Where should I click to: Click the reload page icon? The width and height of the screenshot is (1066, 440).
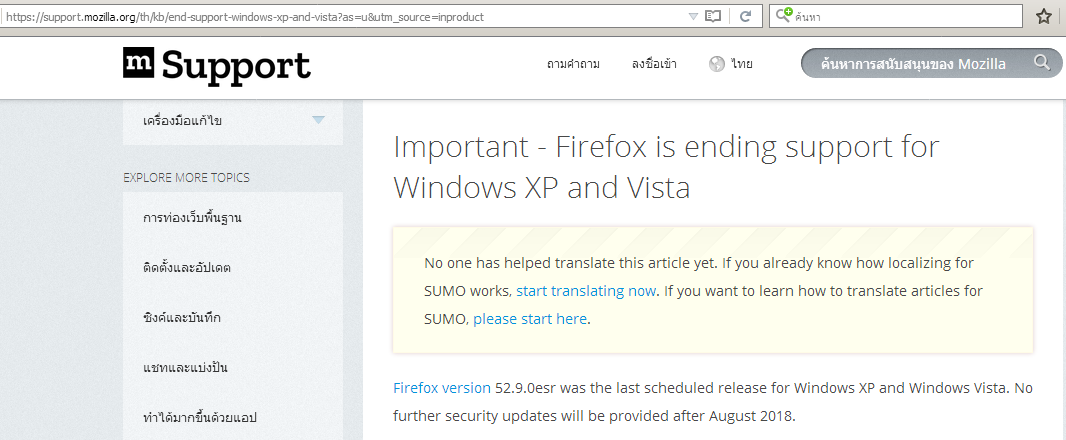pos(745,17)
